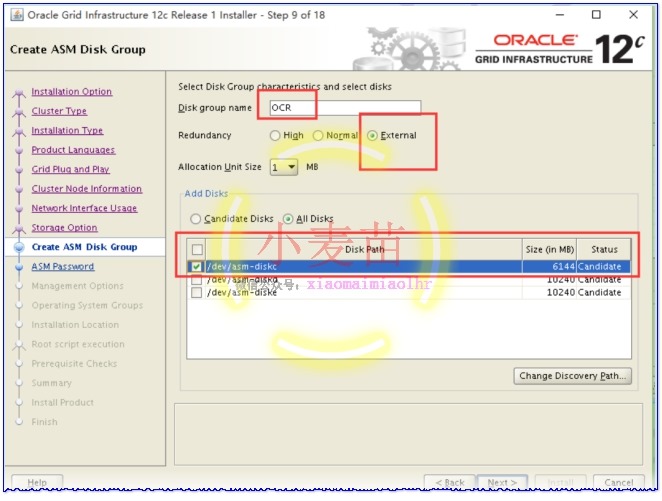
Task: Click the Storage Option step marker icon
Action: 19,229
